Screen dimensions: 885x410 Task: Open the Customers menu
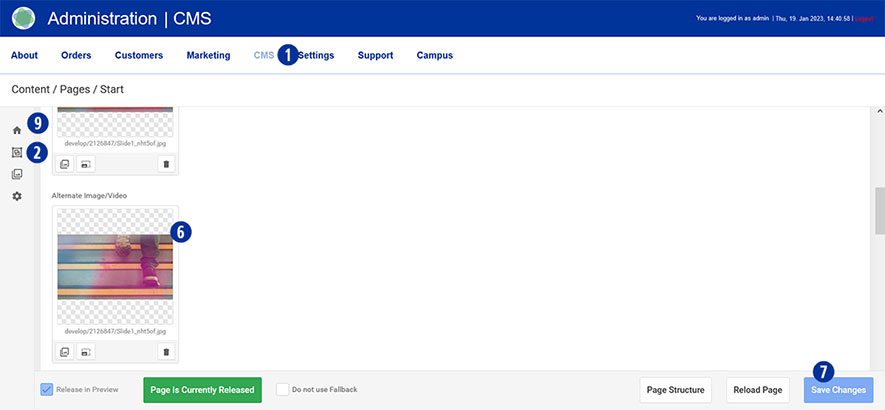[138, 56]
